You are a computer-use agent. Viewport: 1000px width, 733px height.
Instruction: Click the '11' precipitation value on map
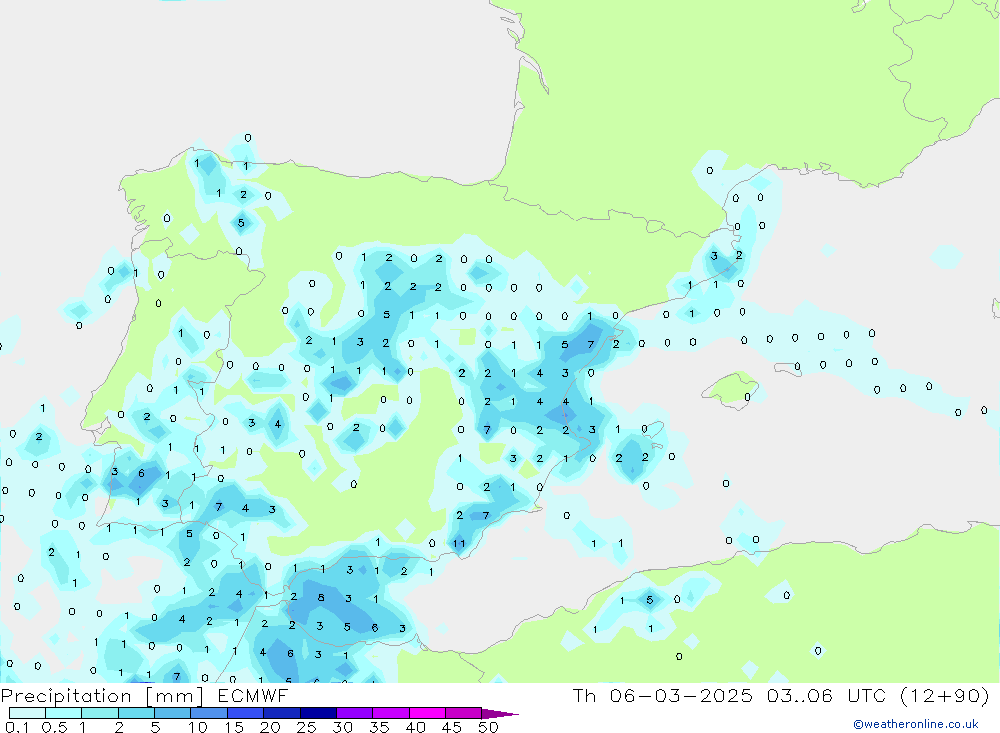(x=459, y=544)
